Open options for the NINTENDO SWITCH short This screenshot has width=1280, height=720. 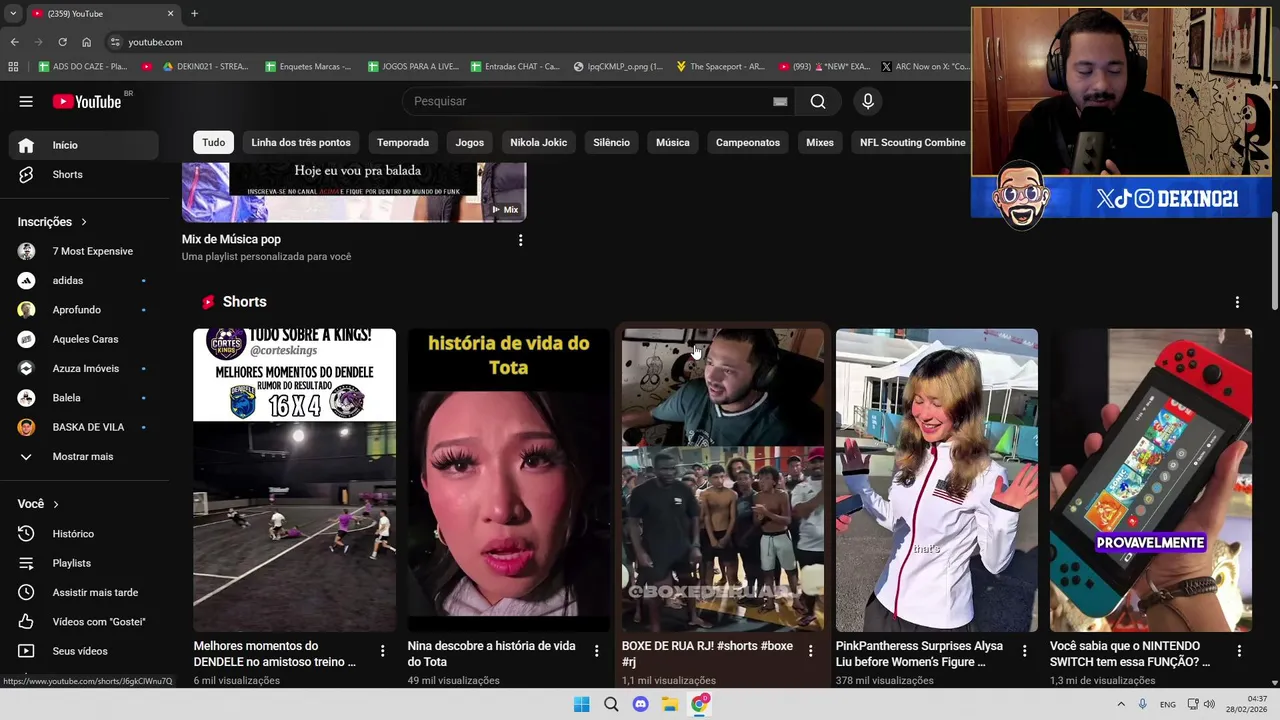point(1239,651)
